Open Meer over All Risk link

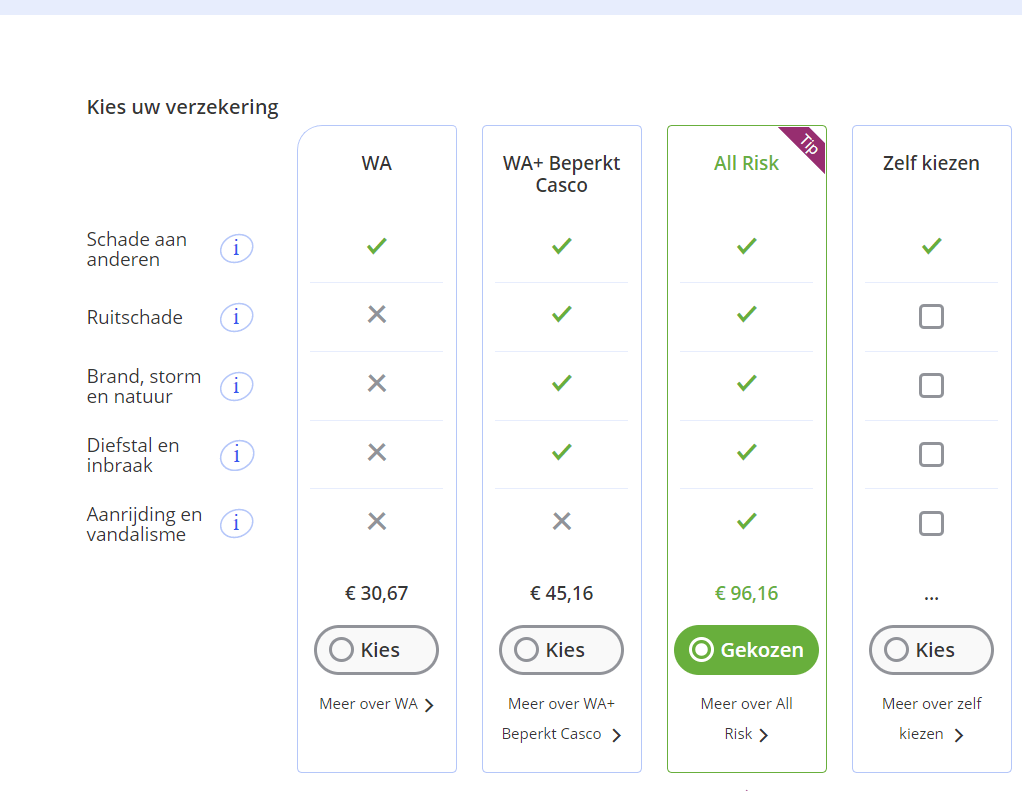[746, 719]
